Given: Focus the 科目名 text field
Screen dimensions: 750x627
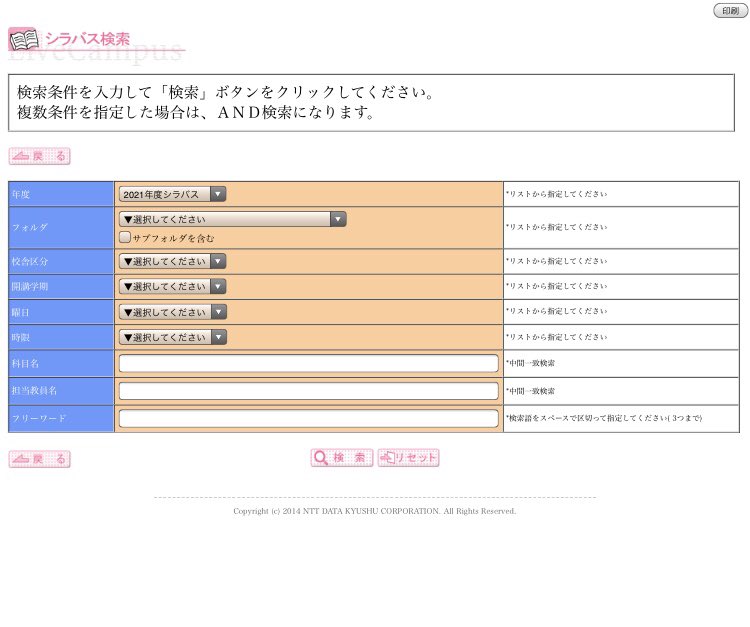Looking at the screenshot, I should pyautogui.click(x=309, y=363).
